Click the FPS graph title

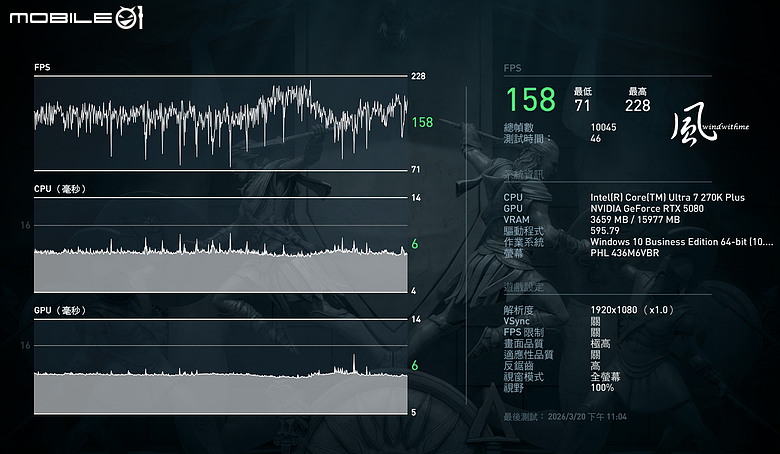click(42, 67)
